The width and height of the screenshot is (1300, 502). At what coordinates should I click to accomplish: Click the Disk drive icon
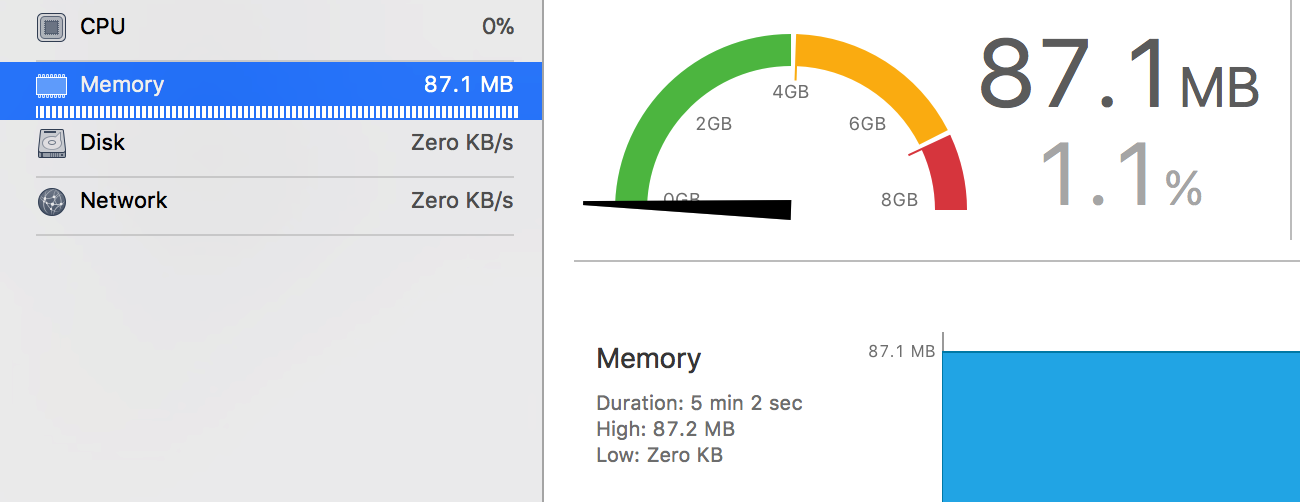(51, 143)
